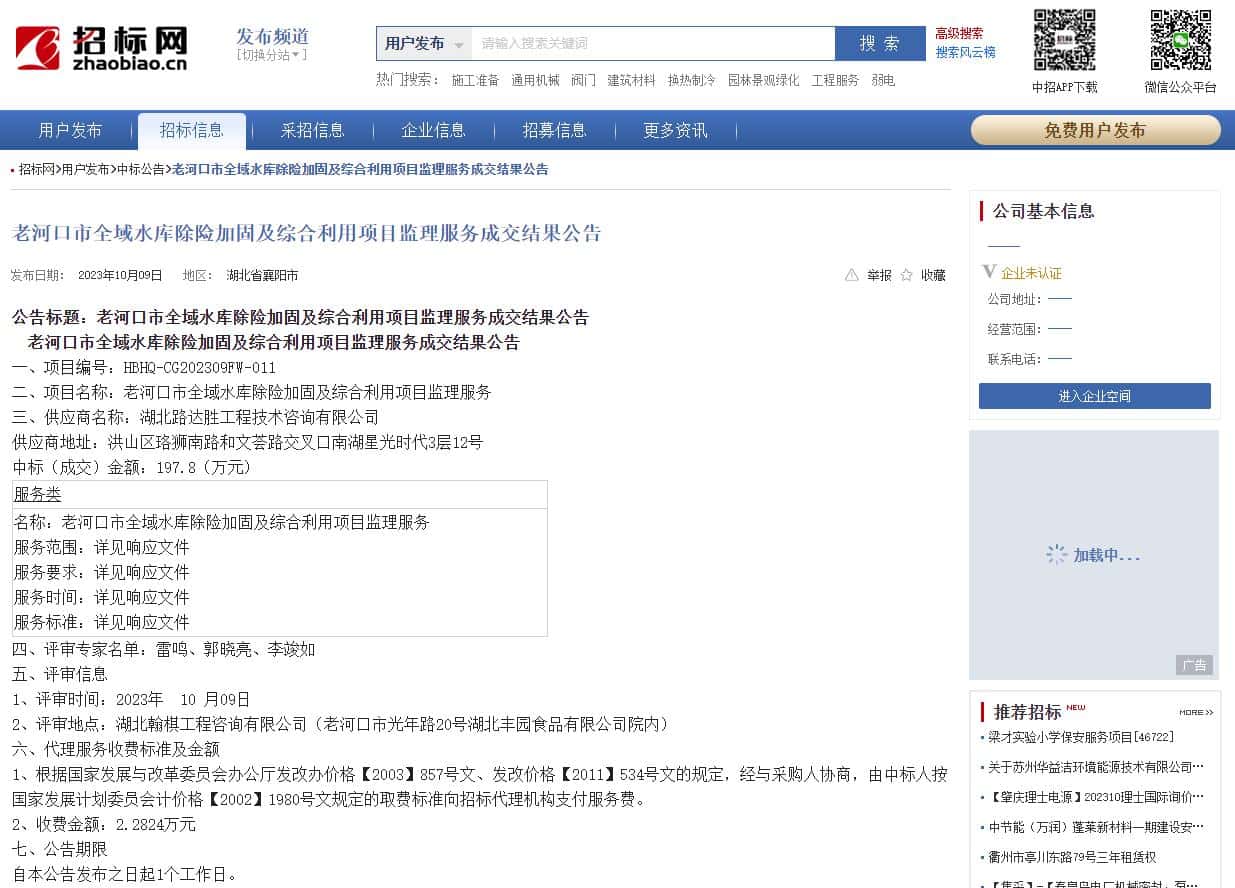The height and width of the screenshot is (888, 1235).
Task: Open the 用户发布 search type dropdown
Action: (424, 44)
